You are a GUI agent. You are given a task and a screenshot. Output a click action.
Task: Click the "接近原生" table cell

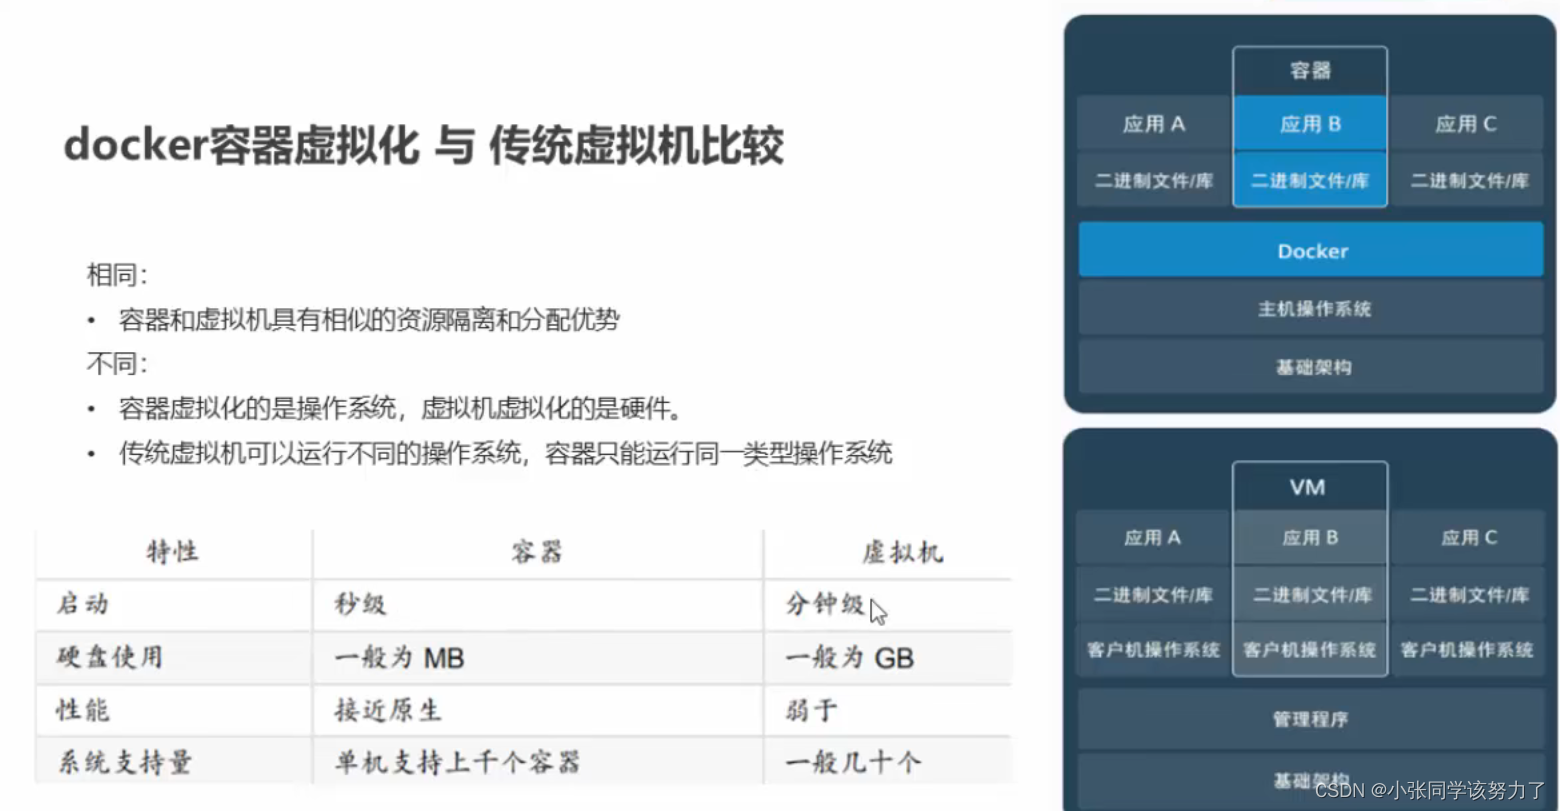537,710
